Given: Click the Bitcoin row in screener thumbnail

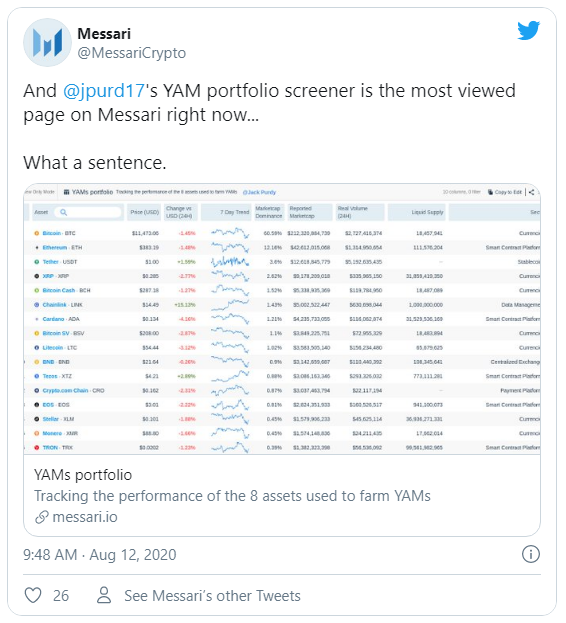Looking at the screenshot, I should (x=282, y=233).
